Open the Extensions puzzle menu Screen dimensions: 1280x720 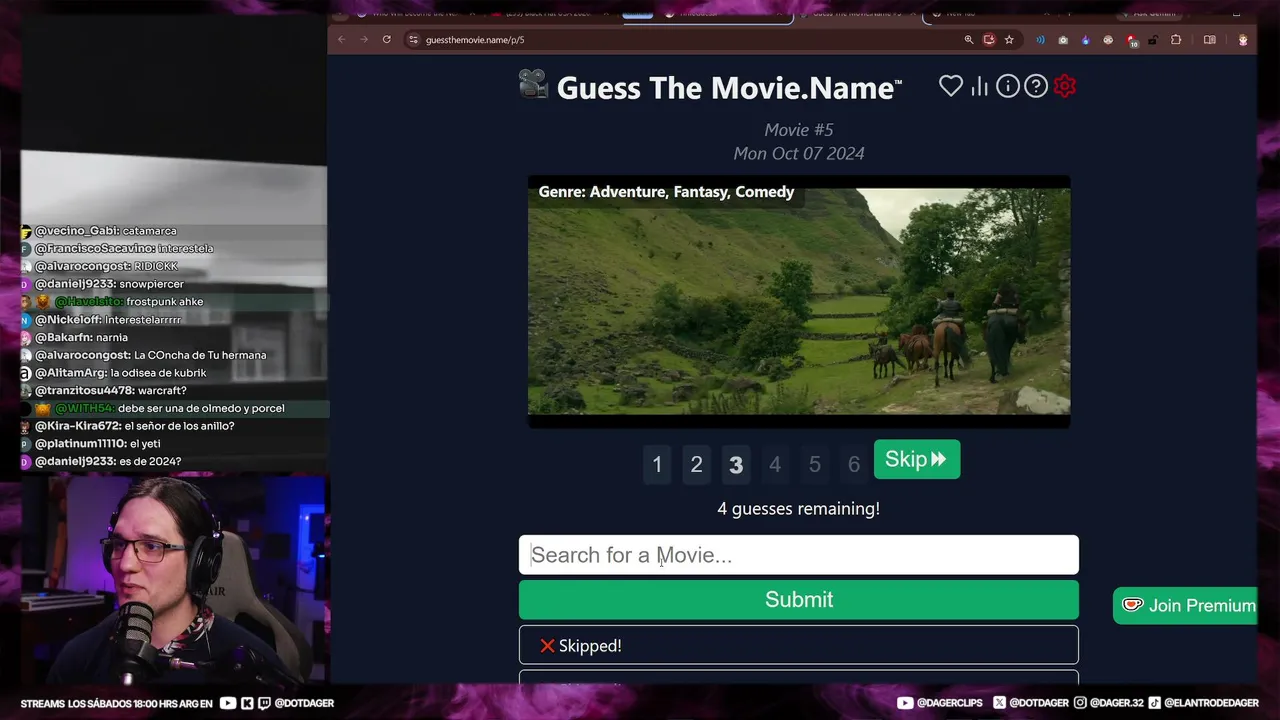click(1176, 40)
